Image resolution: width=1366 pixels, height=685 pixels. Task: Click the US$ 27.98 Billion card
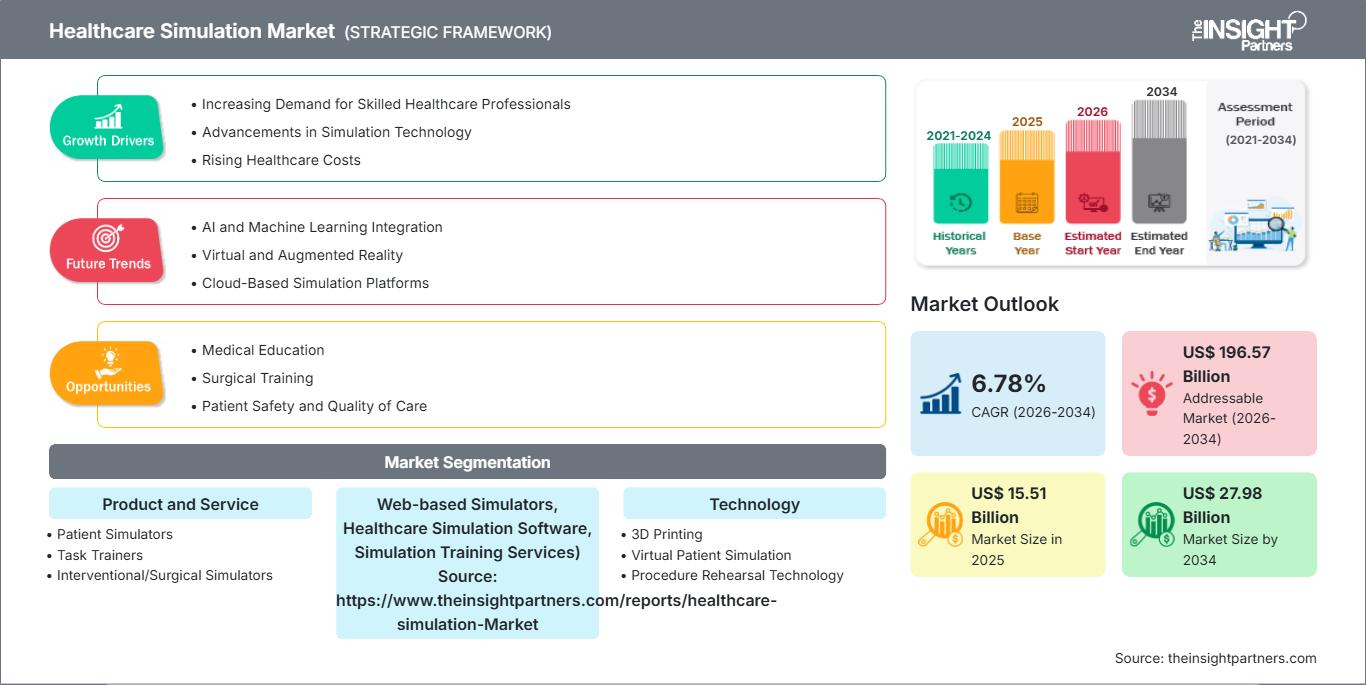[1219, 525]
